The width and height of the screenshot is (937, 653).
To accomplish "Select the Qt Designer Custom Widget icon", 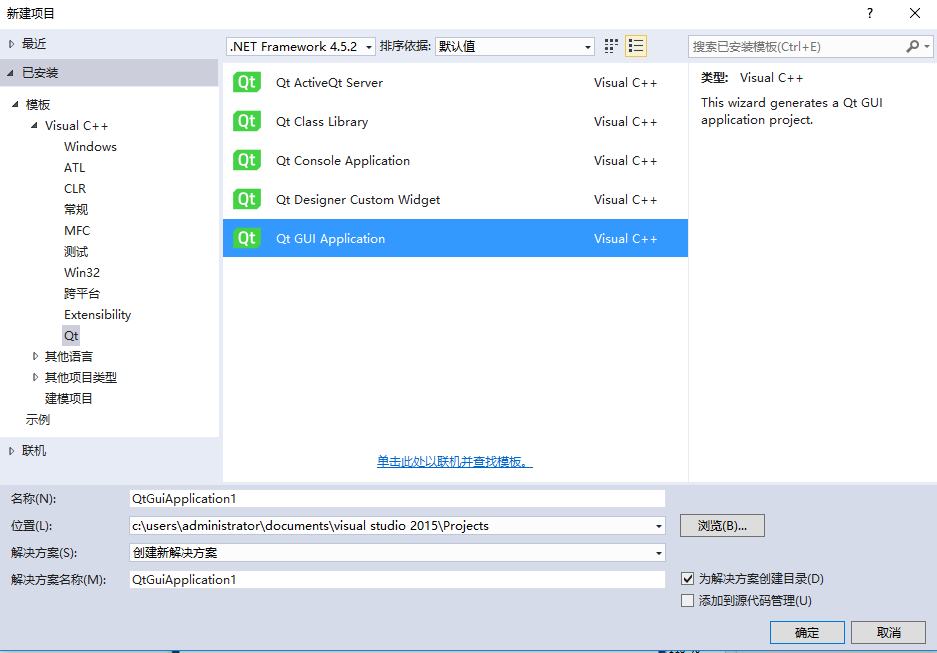I will click(x=246, y=199).
